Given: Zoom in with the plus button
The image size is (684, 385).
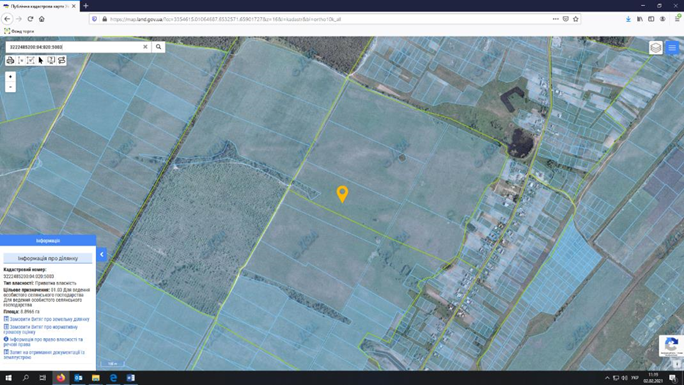Looking at the screenshot, I should point(10,77).
